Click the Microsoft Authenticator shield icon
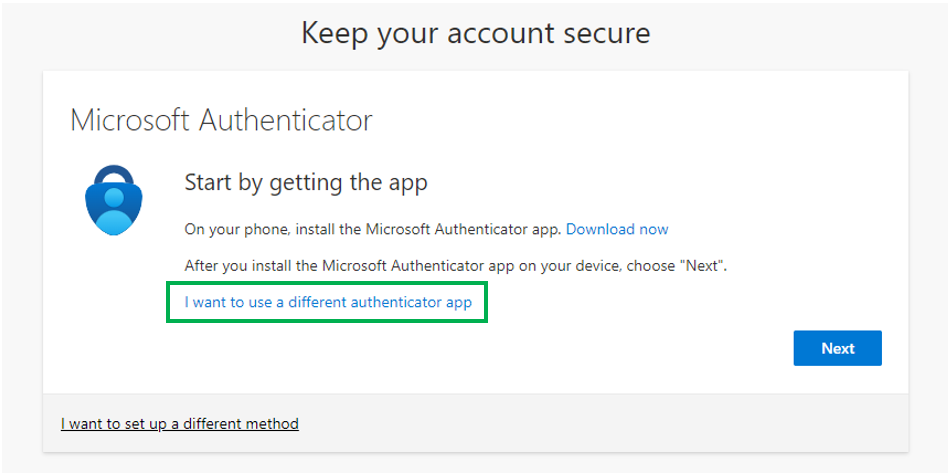The height and width of the screenshot is (475, 948). point(113,200)
